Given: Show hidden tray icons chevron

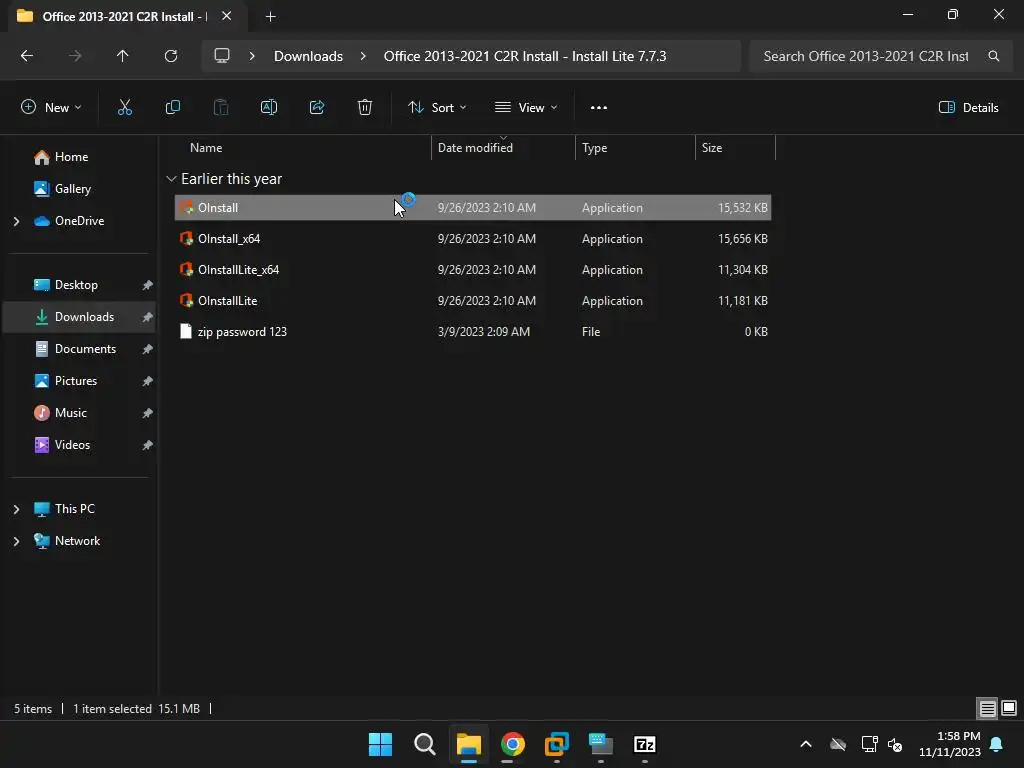Looking at the screenshot, I should tap(806, 744).
